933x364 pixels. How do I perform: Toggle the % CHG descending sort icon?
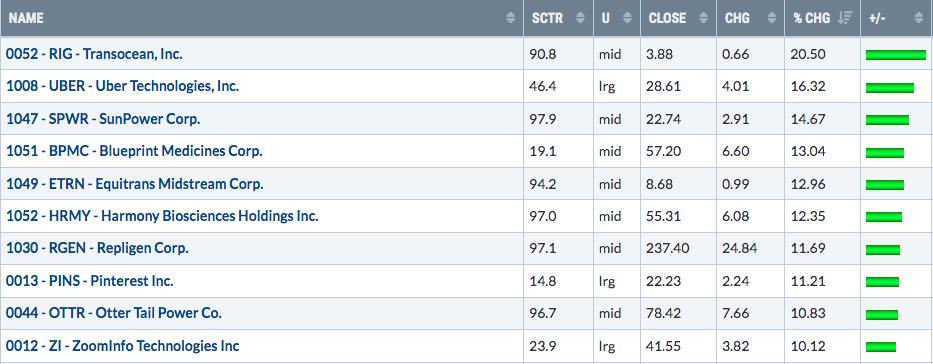pyautogui.click(x=845, y=18)
